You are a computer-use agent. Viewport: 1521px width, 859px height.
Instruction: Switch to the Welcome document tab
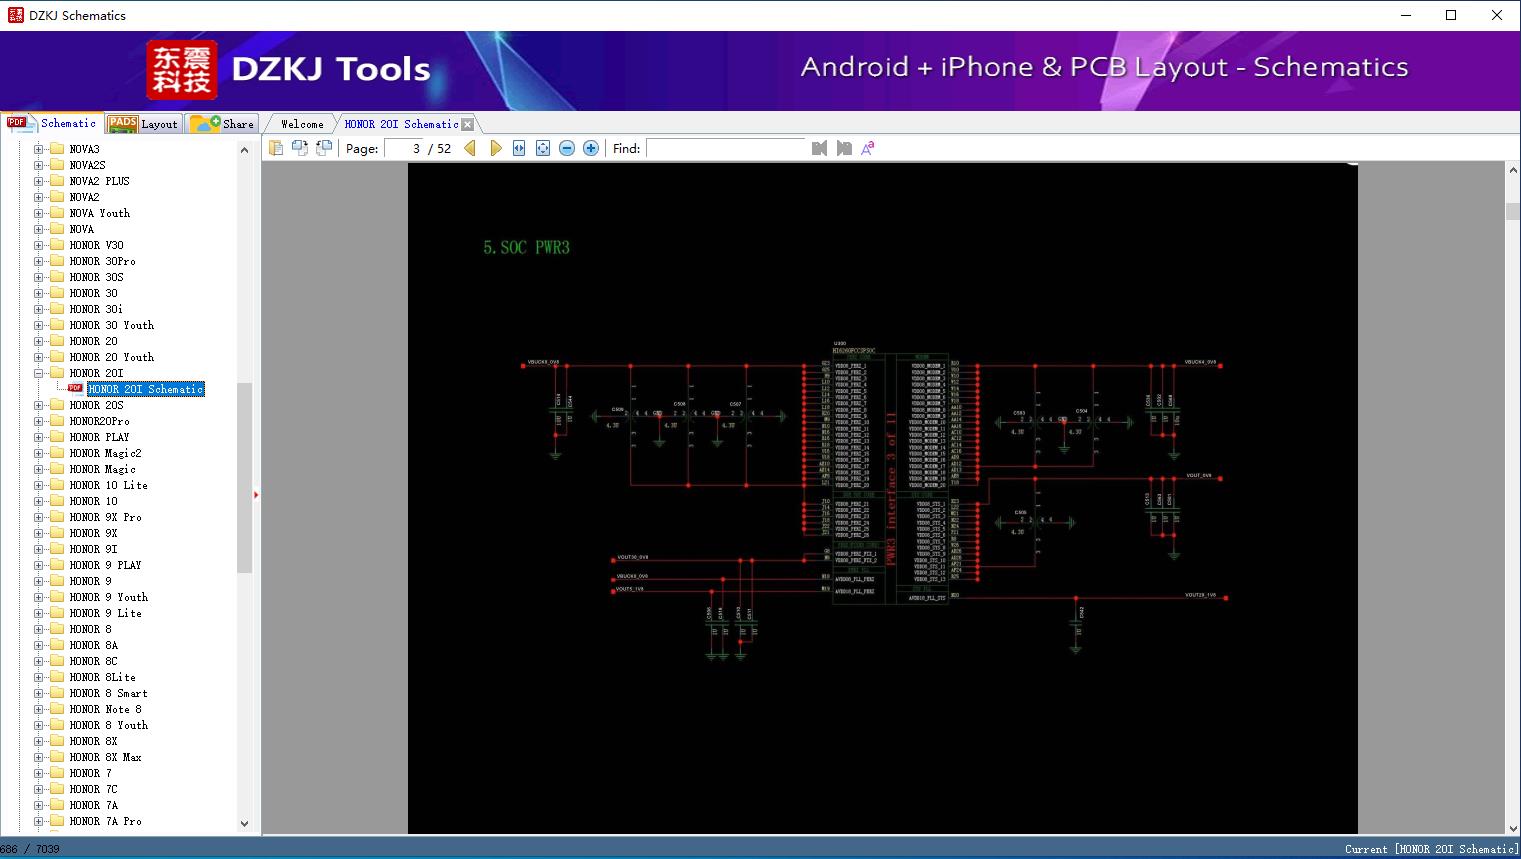[x=301, y=124]
